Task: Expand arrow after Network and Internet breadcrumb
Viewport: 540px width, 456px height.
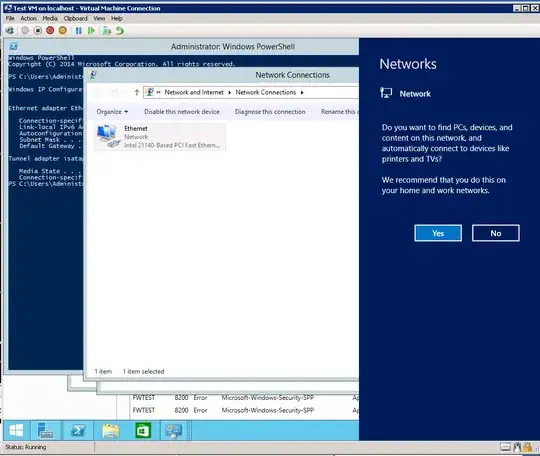Action: coord(229,92)
